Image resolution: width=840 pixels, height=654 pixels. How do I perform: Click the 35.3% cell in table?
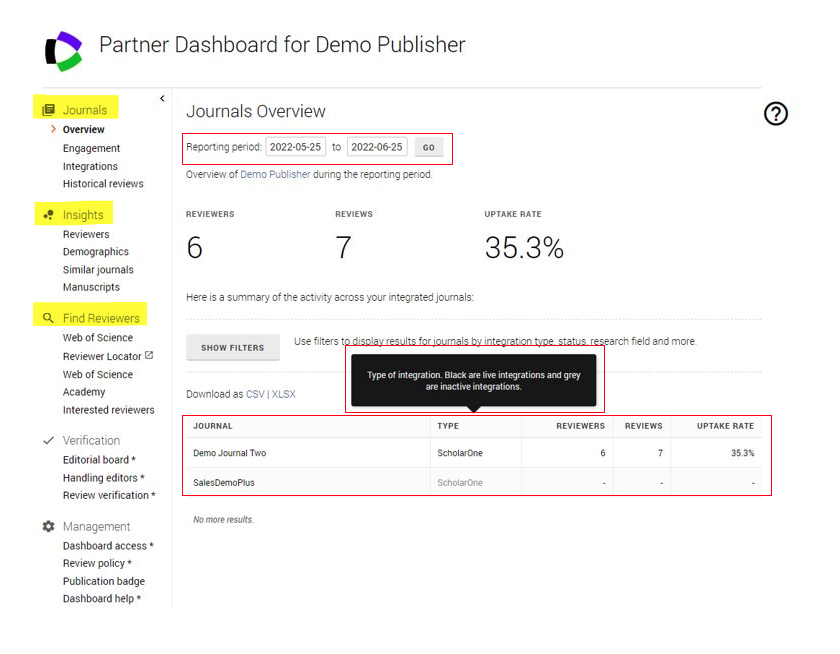742,453
